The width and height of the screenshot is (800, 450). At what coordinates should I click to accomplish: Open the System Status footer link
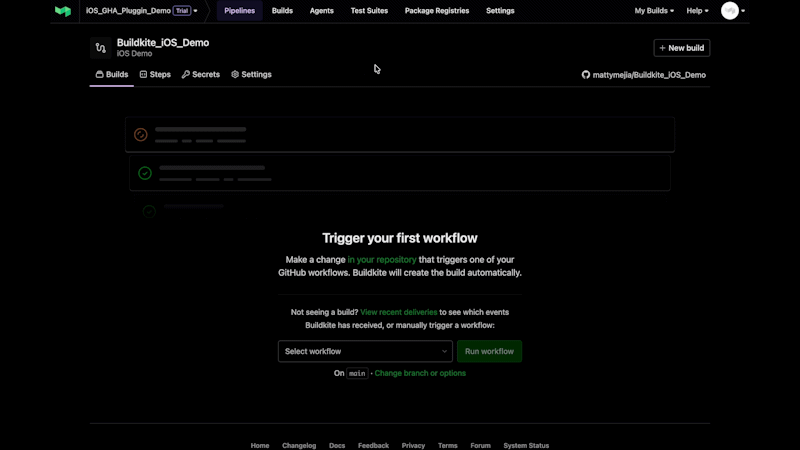coord(526,445)
